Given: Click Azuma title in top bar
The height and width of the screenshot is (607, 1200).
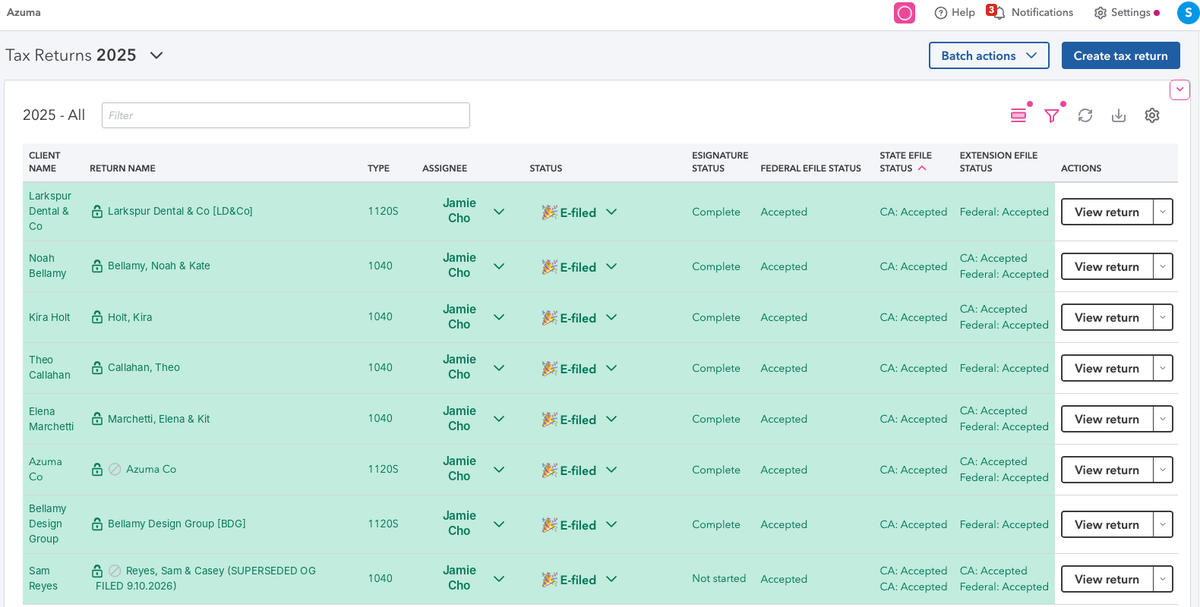Looking at the screenshot, I should click(x=24, y=12).
